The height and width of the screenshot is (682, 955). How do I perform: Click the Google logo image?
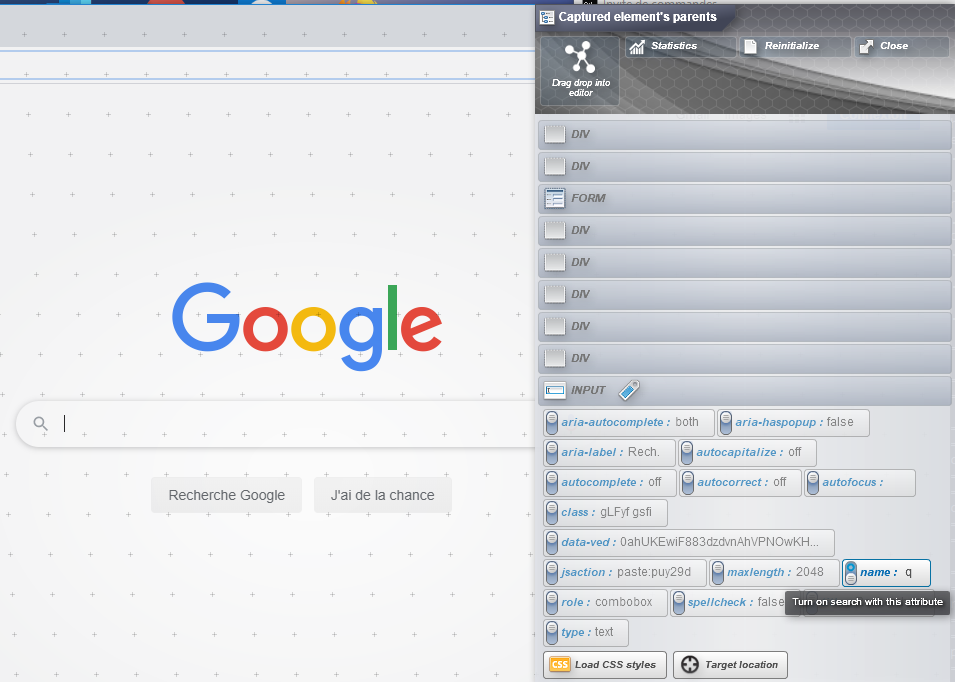point(307,326)
